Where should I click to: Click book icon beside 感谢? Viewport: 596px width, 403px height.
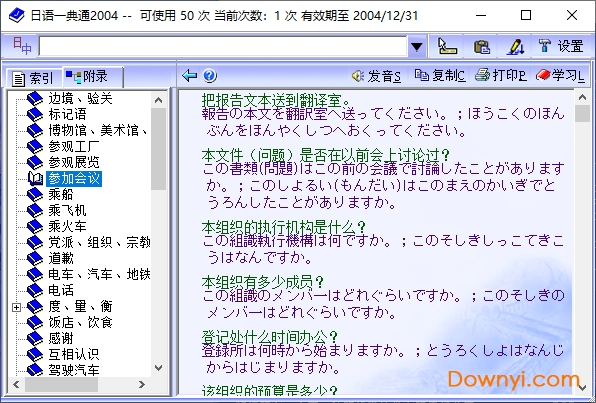(35, 338)
